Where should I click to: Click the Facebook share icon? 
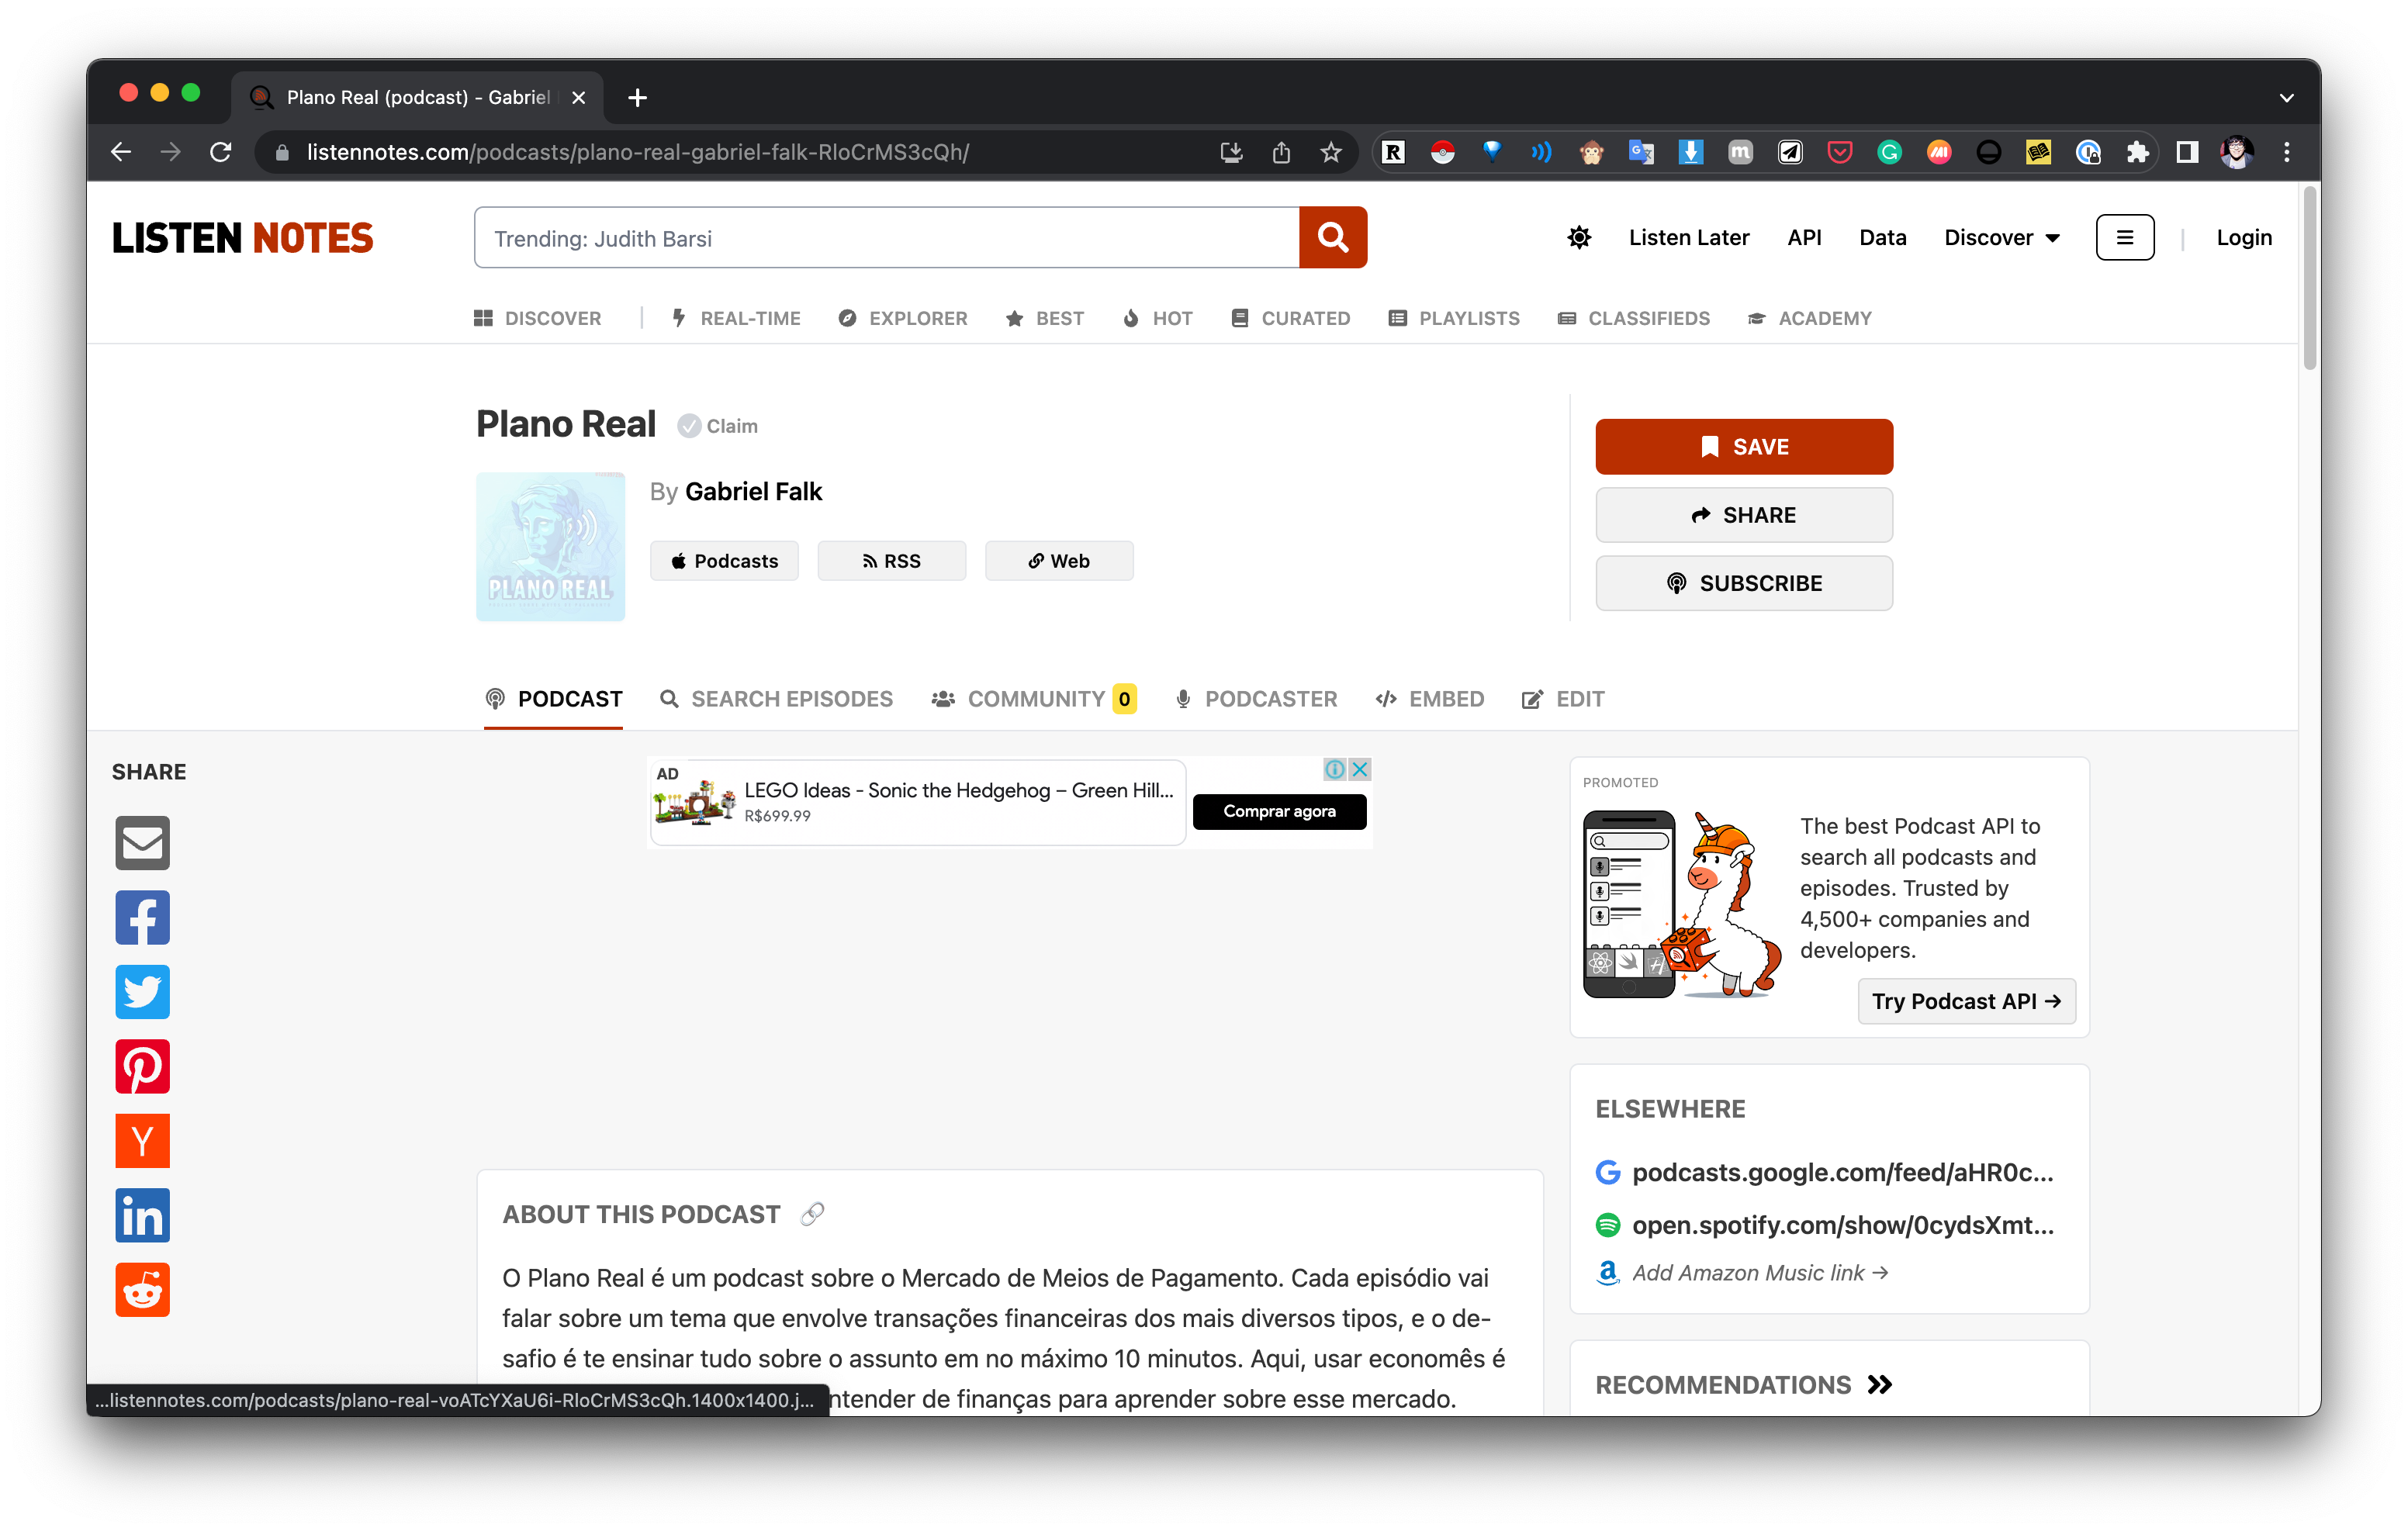click(x=140, y=918)
